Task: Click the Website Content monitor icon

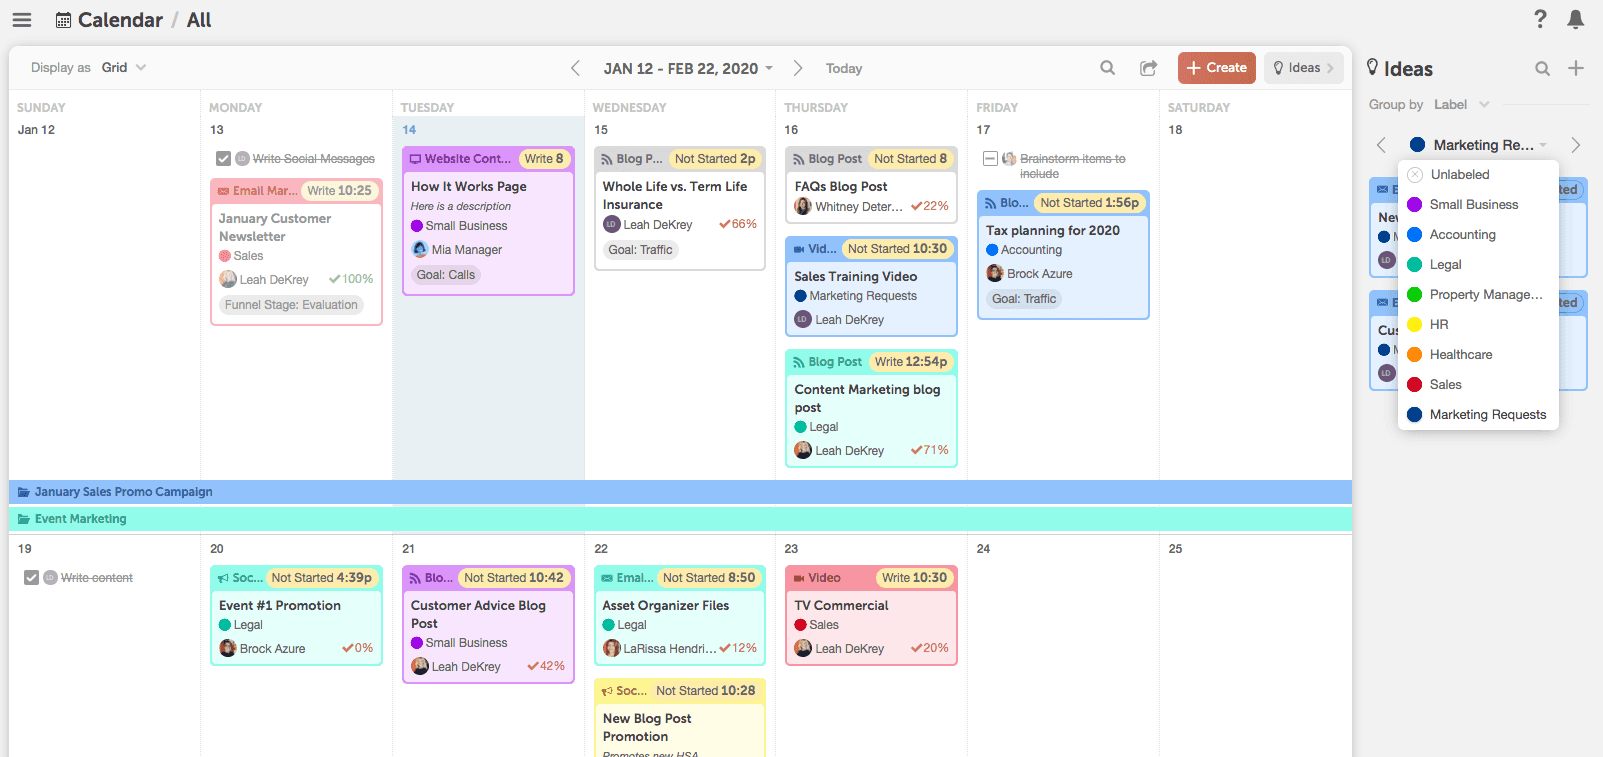Action: pyautogui.click(x=415, y=159)
